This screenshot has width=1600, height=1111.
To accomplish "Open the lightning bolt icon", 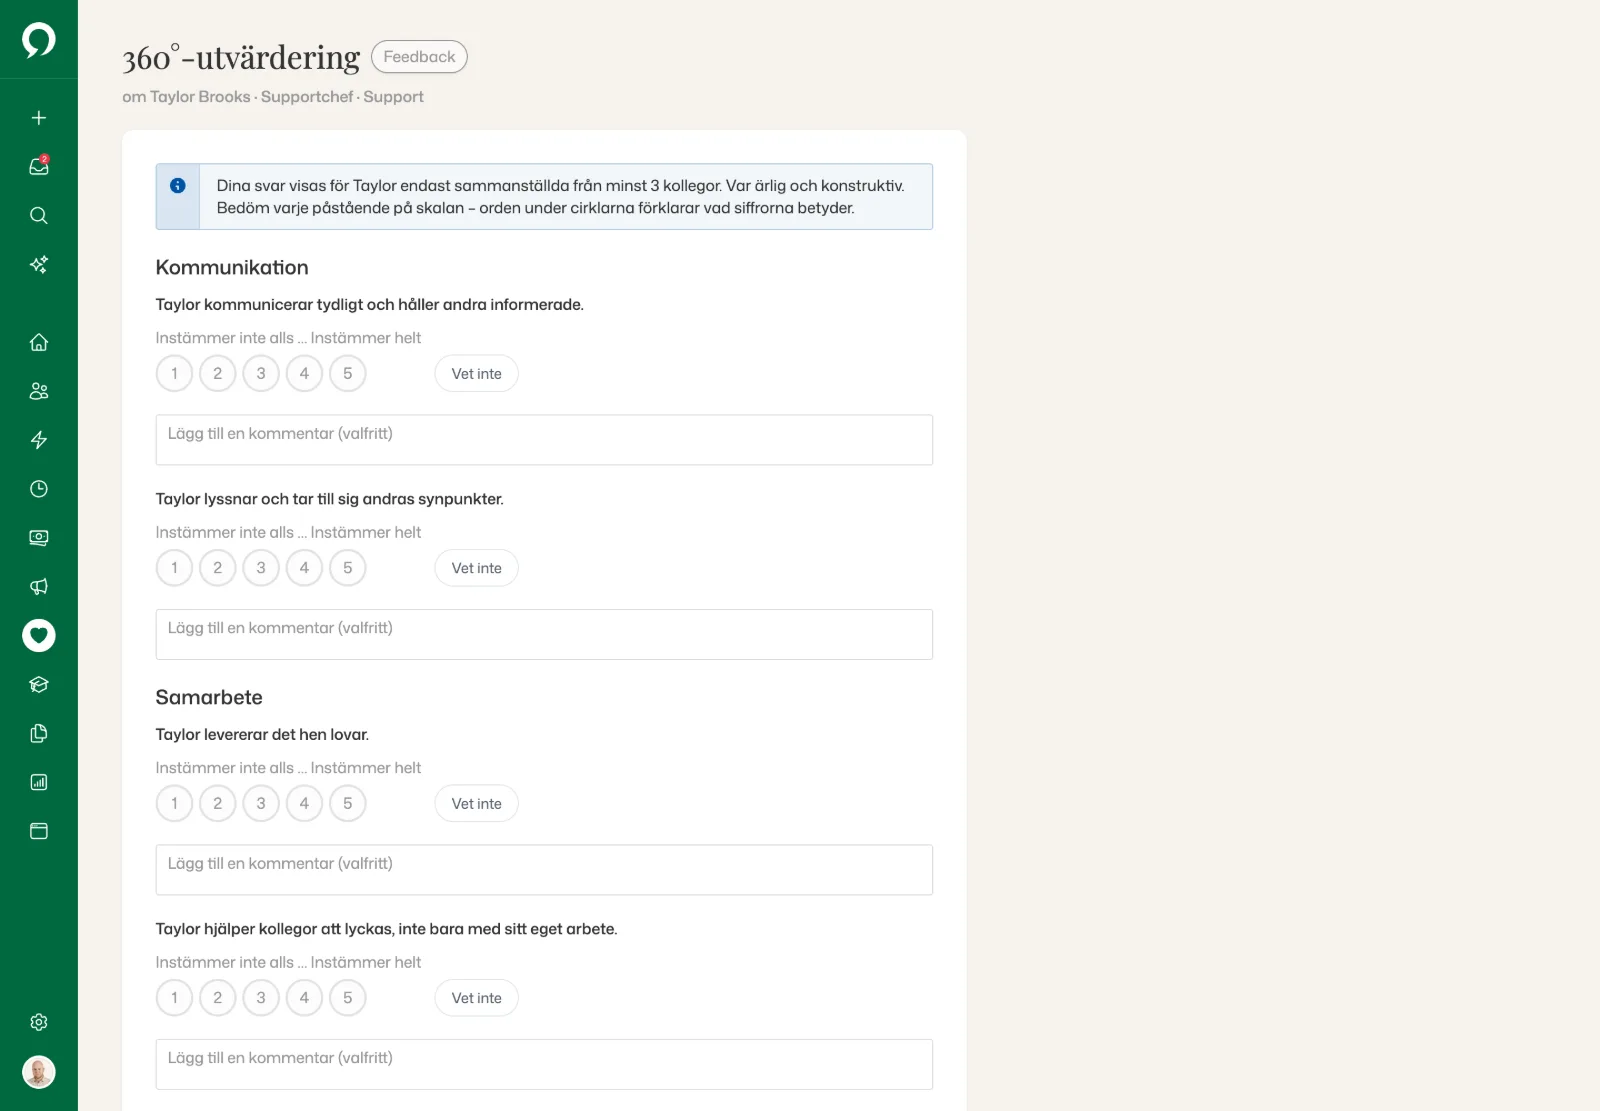I will coord(39,440).
